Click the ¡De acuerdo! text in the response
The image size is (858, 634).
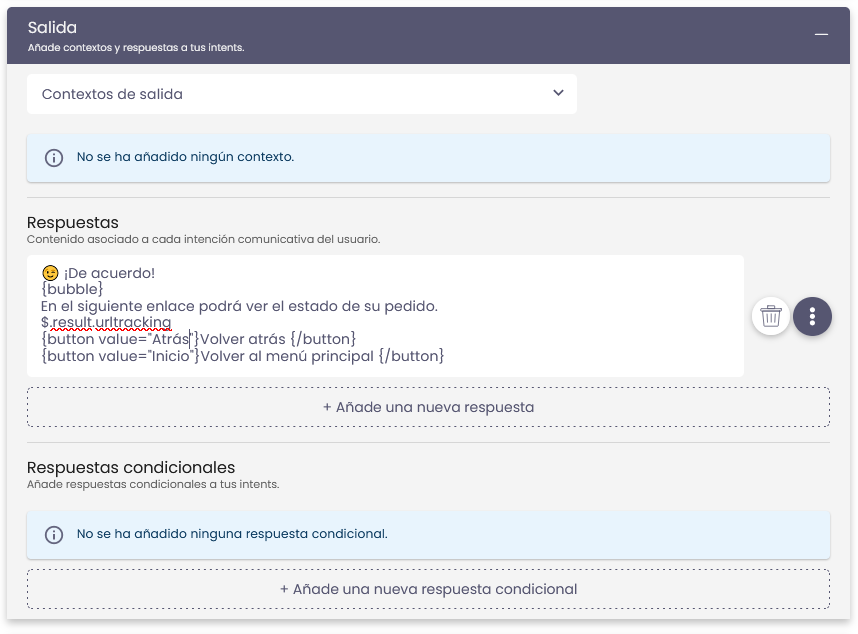(110, 273)
